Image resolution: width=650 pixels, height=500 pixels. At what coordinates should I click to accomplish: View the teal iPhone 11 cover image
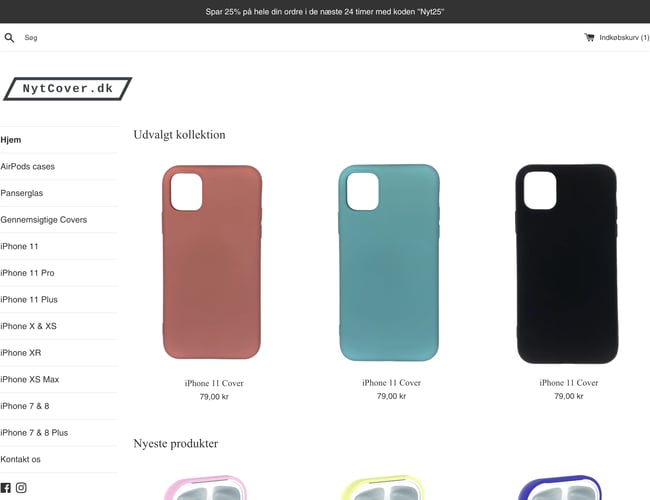(389, 262)
